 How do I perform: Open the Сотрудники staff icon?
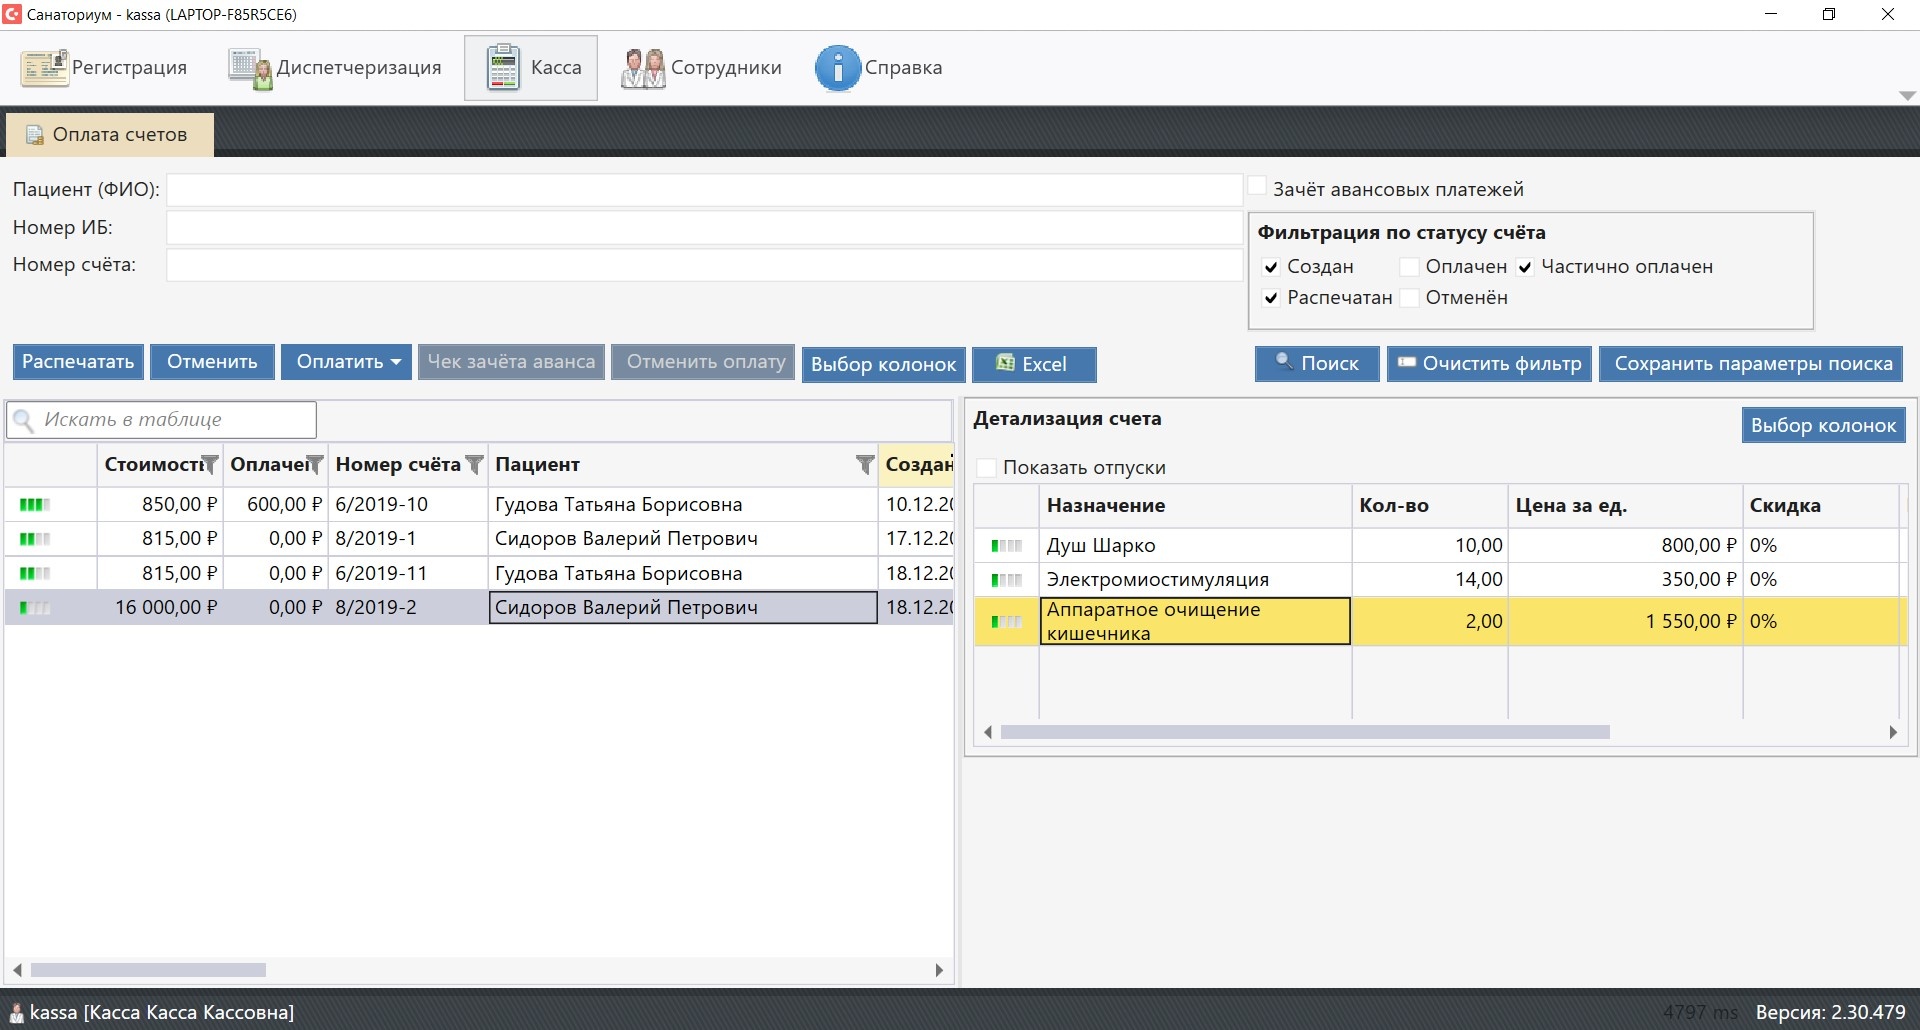coord(643,68)
